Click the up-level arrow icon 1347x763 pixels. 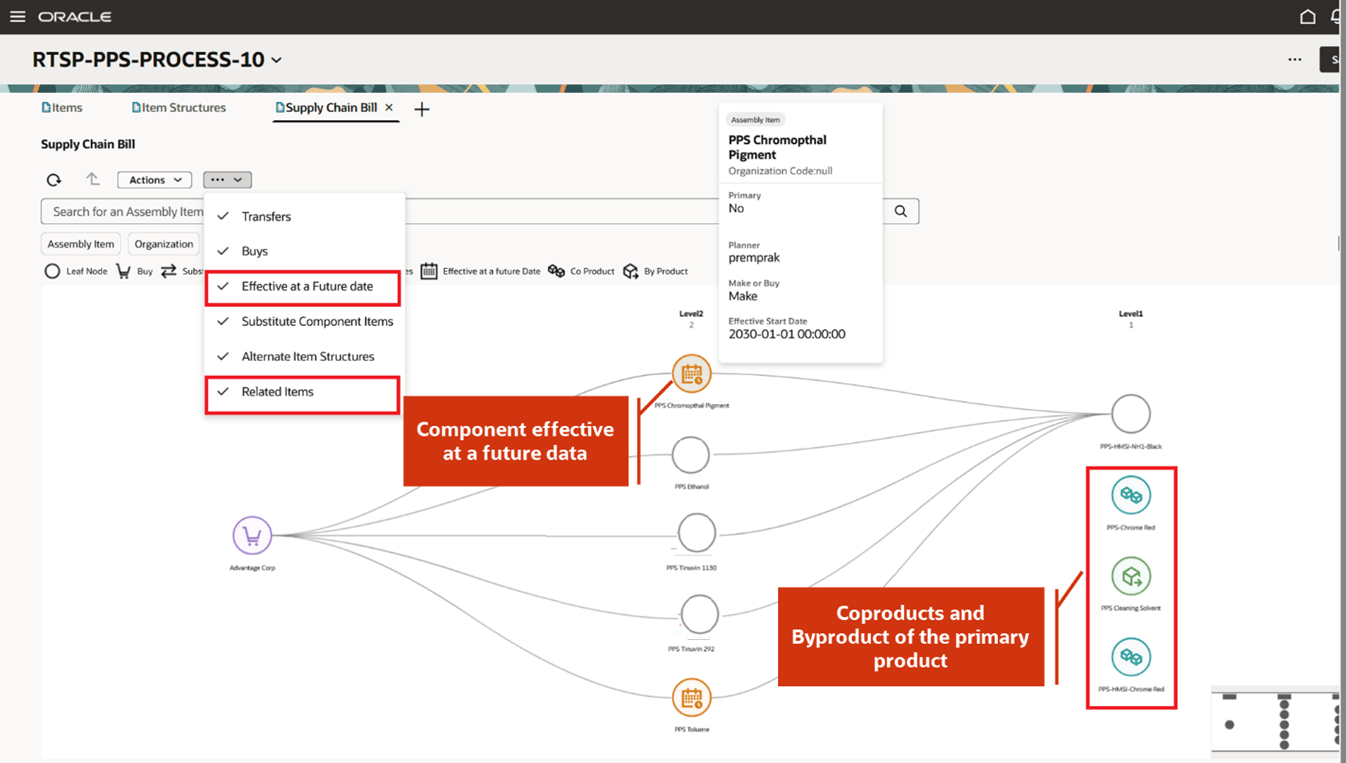[92, 179]
